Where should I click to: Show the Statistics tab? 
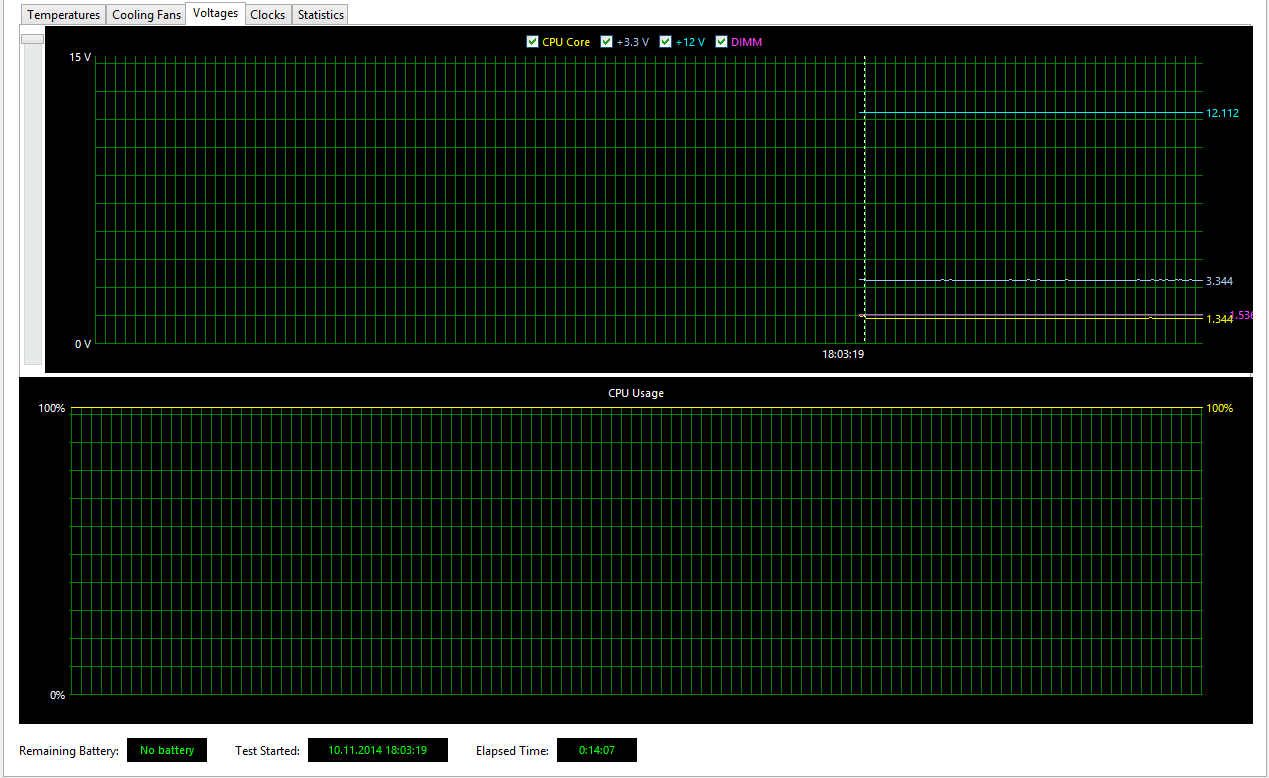pyautogui.click(x=320, y=15)
